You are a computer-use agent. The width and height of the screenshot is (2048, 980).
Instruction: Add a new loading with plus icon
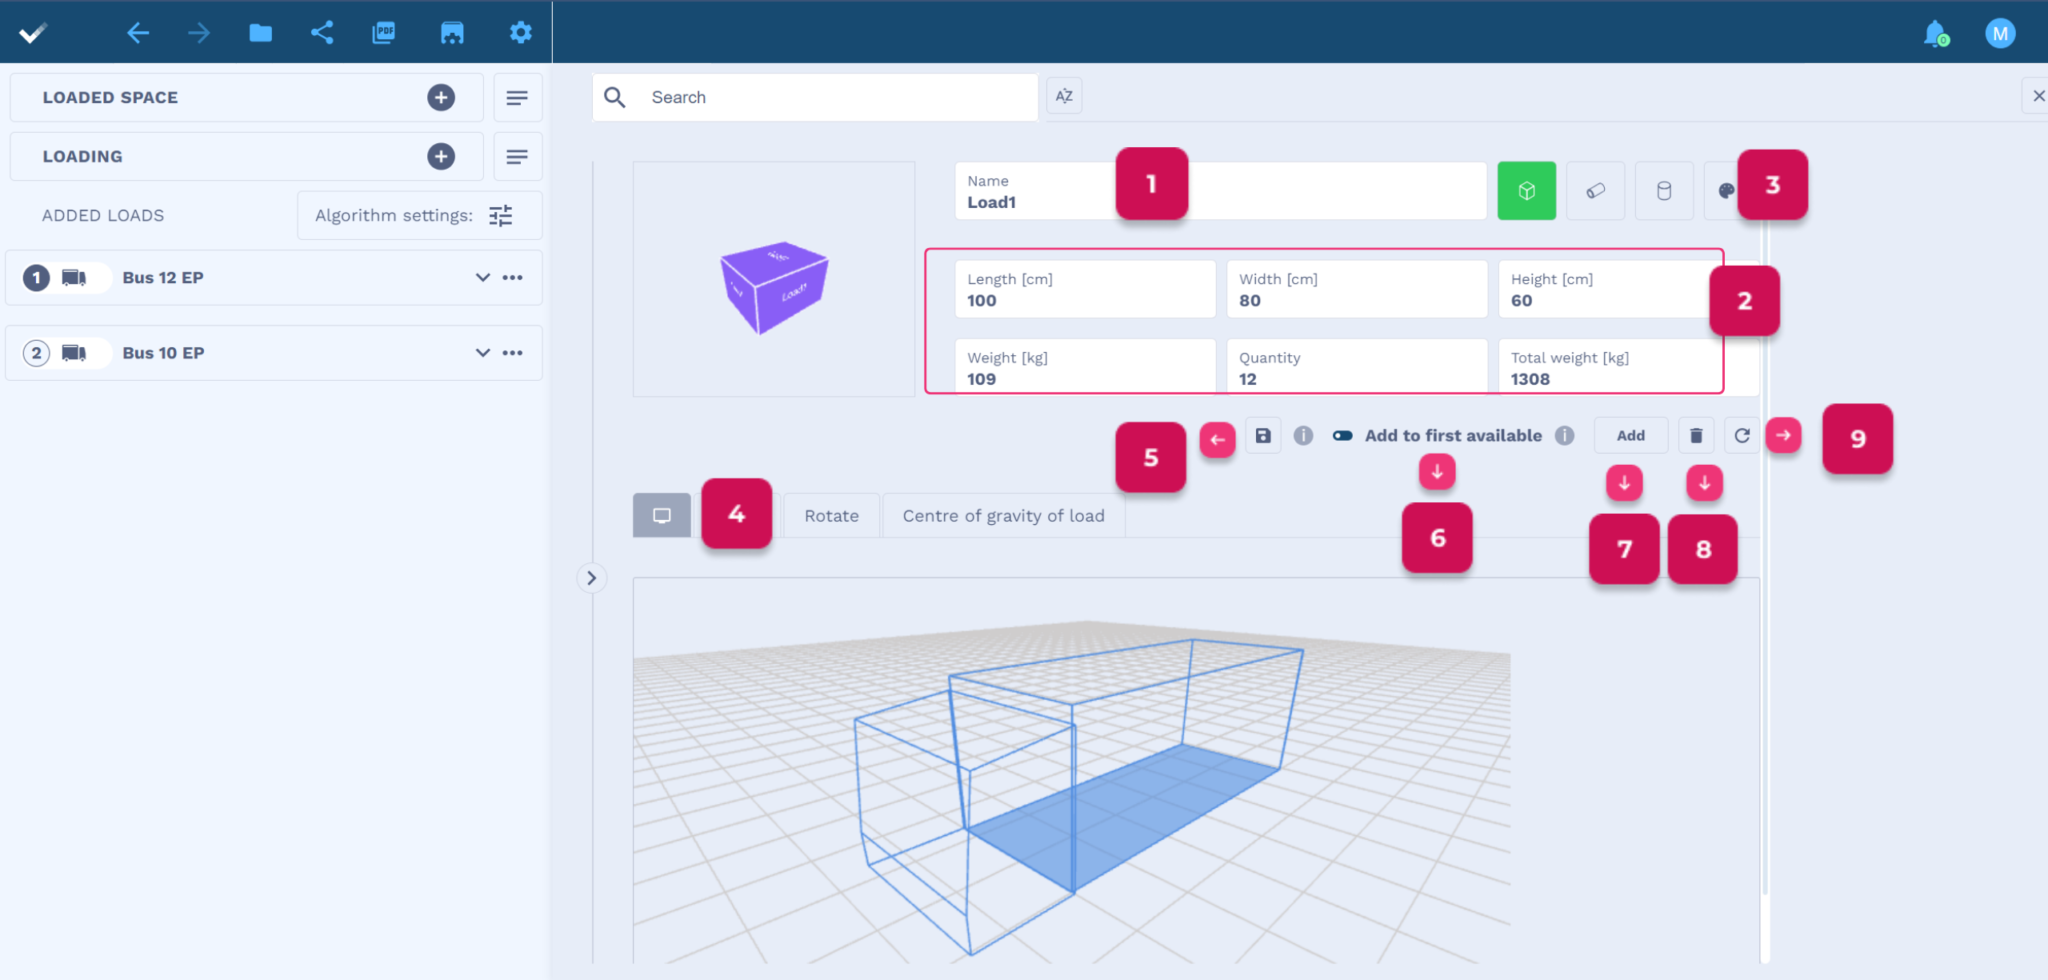(441, 156)
